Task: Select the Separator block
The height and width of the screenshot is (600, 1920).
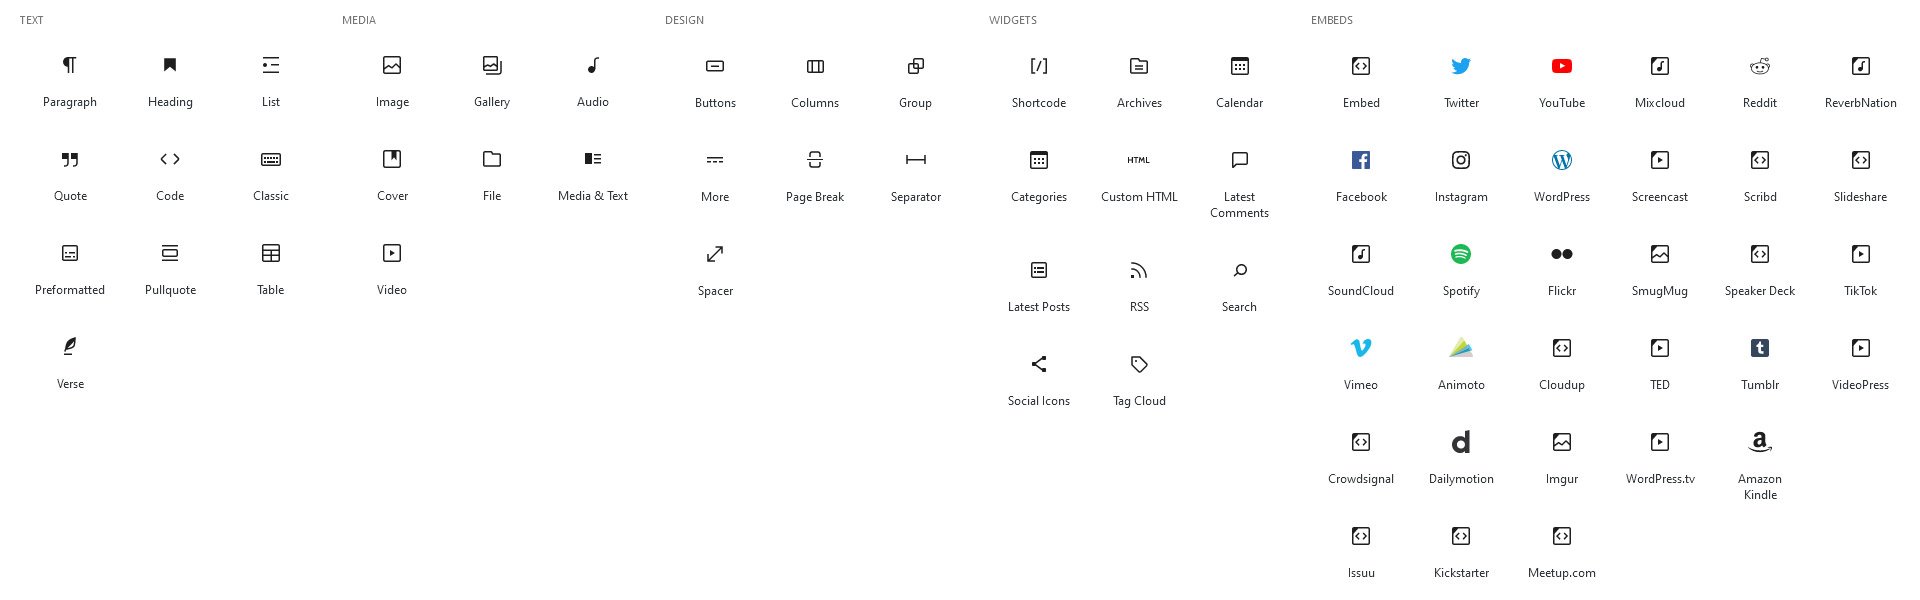Action: (x=915, y=176)
